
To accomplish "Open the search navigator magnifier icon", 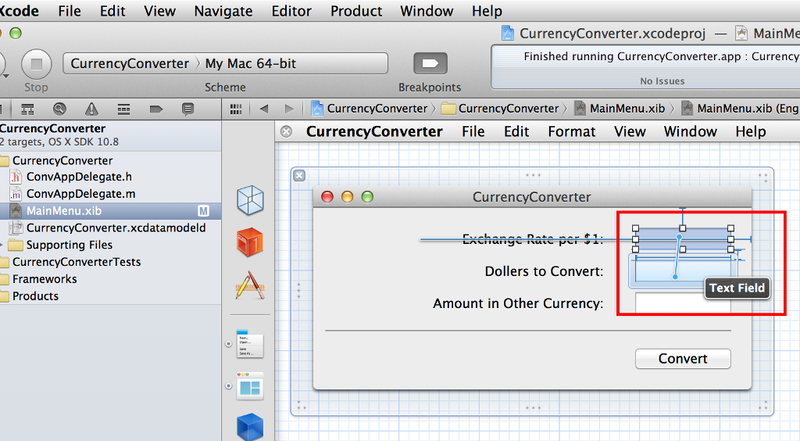I will (x=60, y=109).
